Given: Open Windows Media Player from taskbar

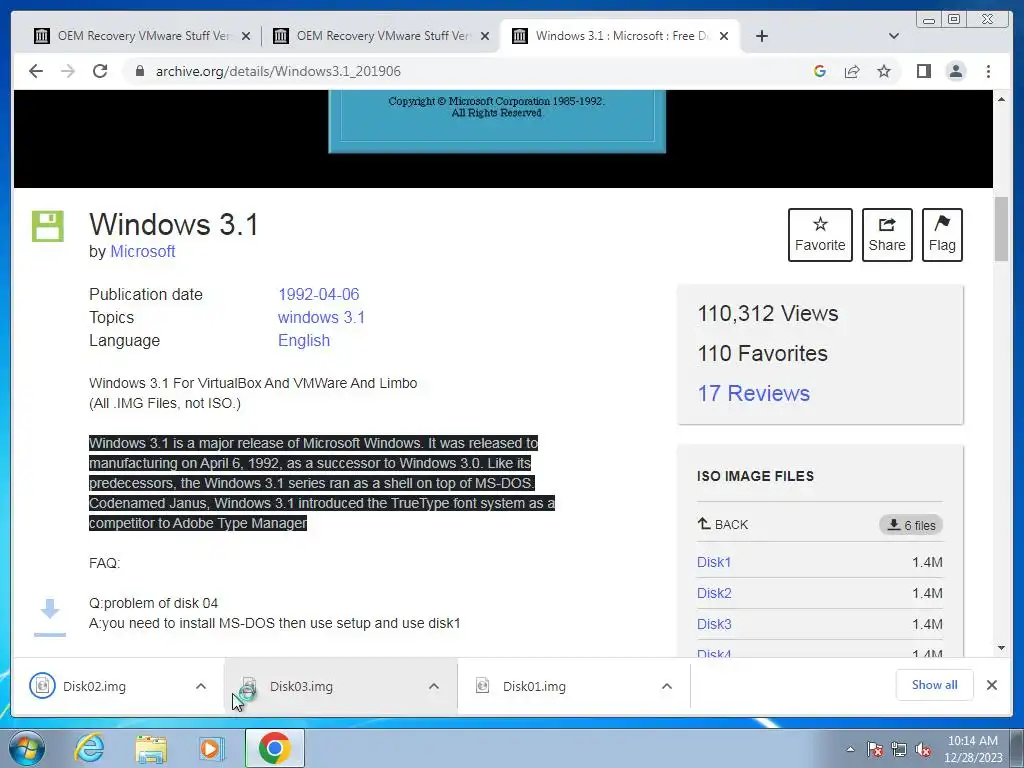Looking at the screenshot, I should 212,748.
